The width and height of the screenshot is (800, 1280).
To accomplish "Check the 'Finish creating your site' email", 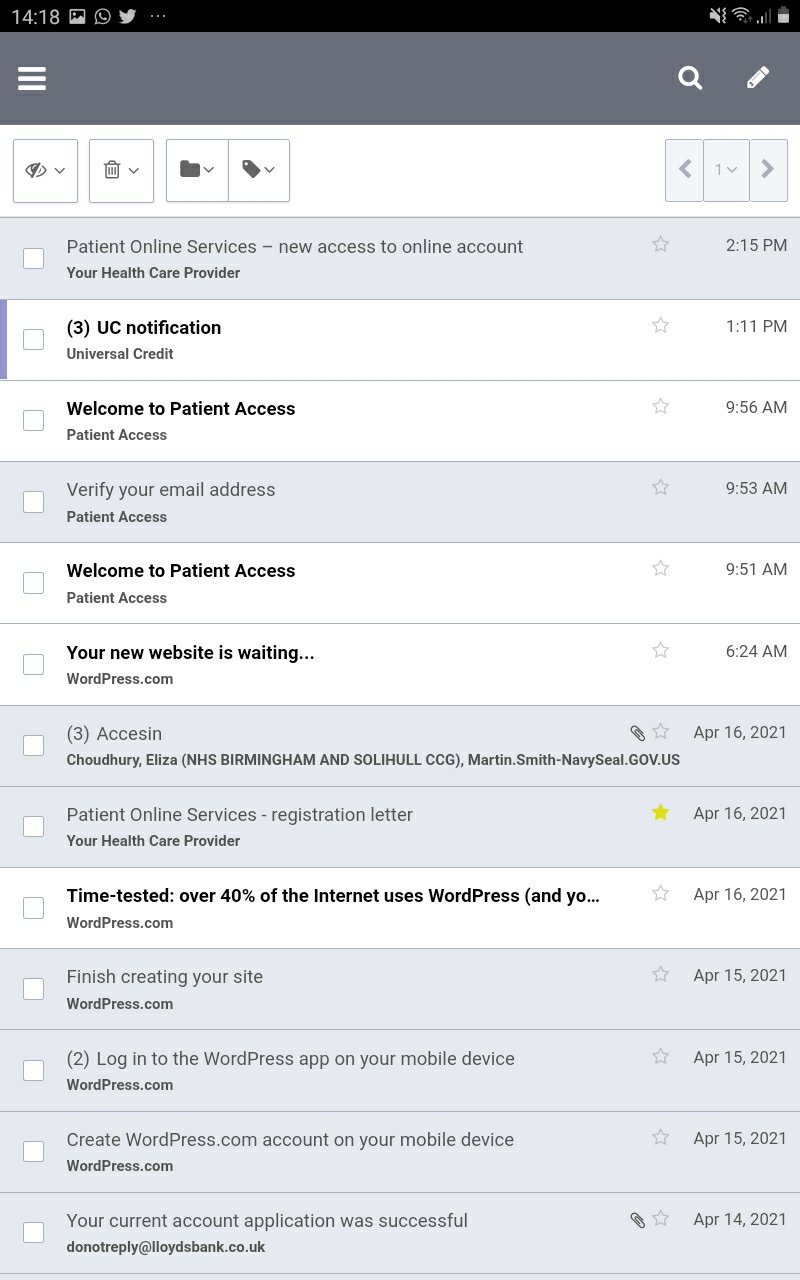I will tap(34, 989).
